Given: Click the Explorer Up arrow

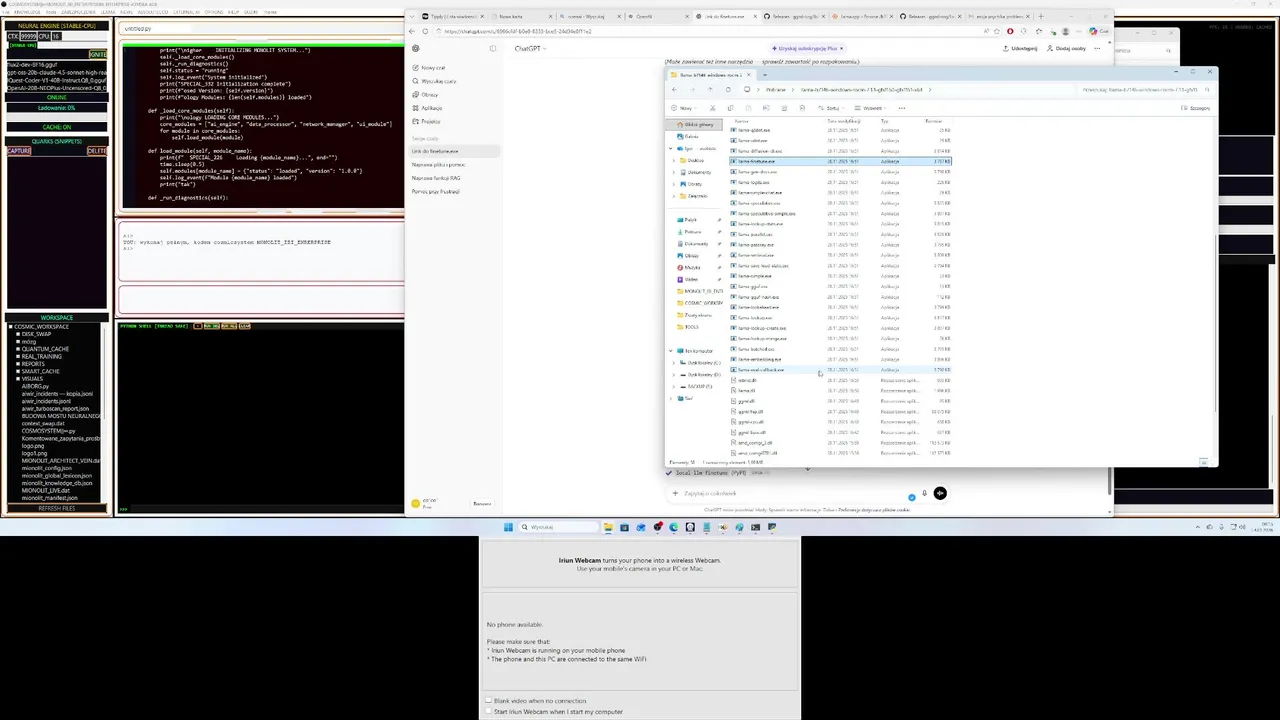Looking at the screenshot, I should (710, 89).
